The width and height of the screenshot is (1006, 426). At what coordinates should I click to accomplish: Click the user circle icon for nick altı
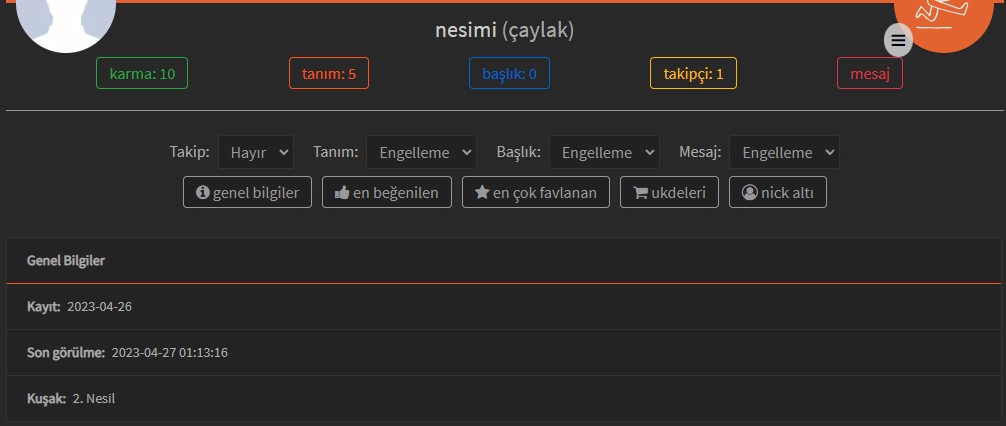[749, 192]
